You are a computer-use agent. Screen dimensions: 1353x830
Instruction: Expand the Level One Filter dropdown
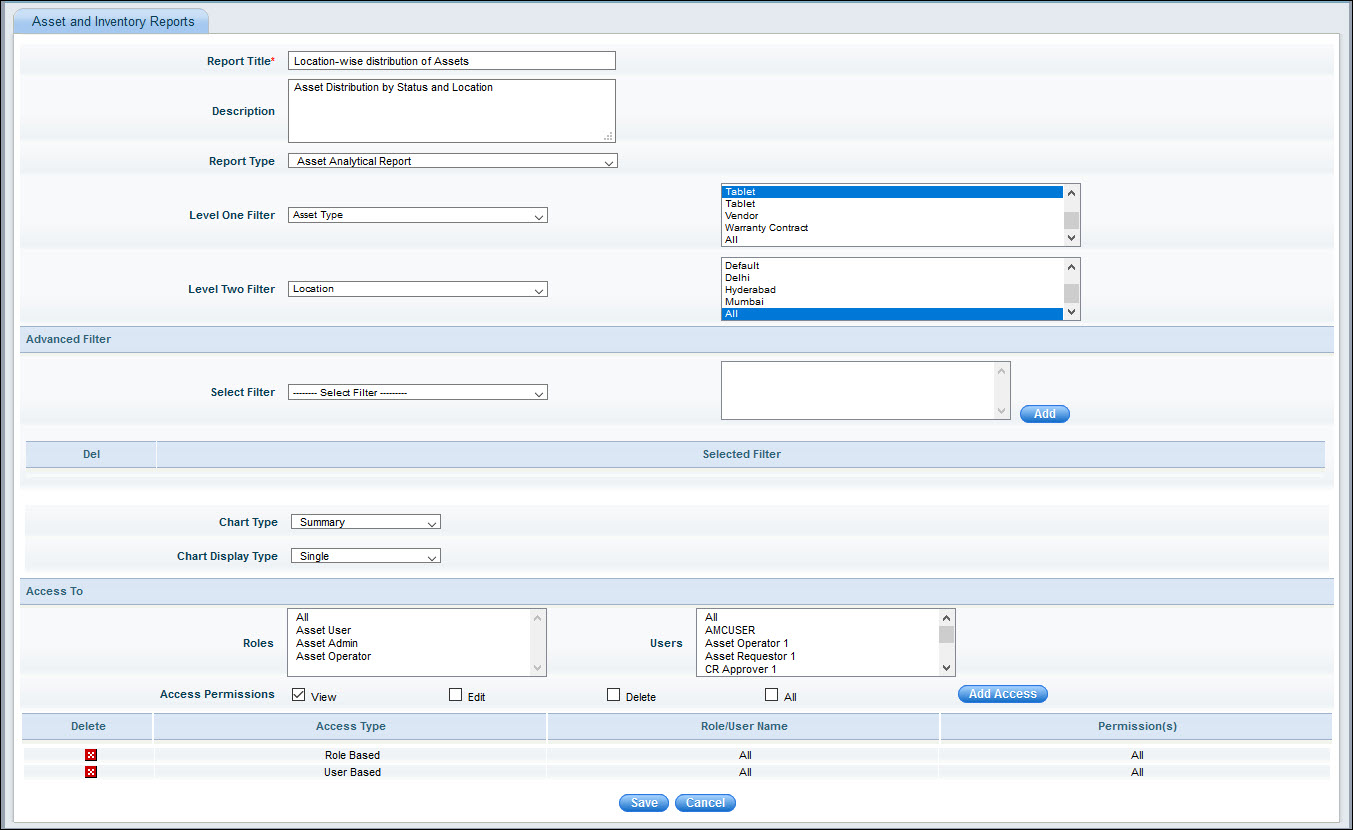(417, 215)
